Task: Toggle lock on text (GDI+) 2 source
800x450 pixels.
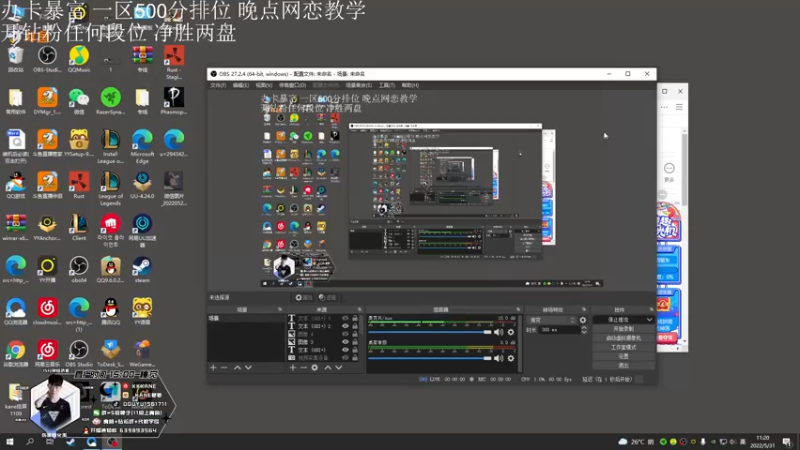Action: (355, 326)
